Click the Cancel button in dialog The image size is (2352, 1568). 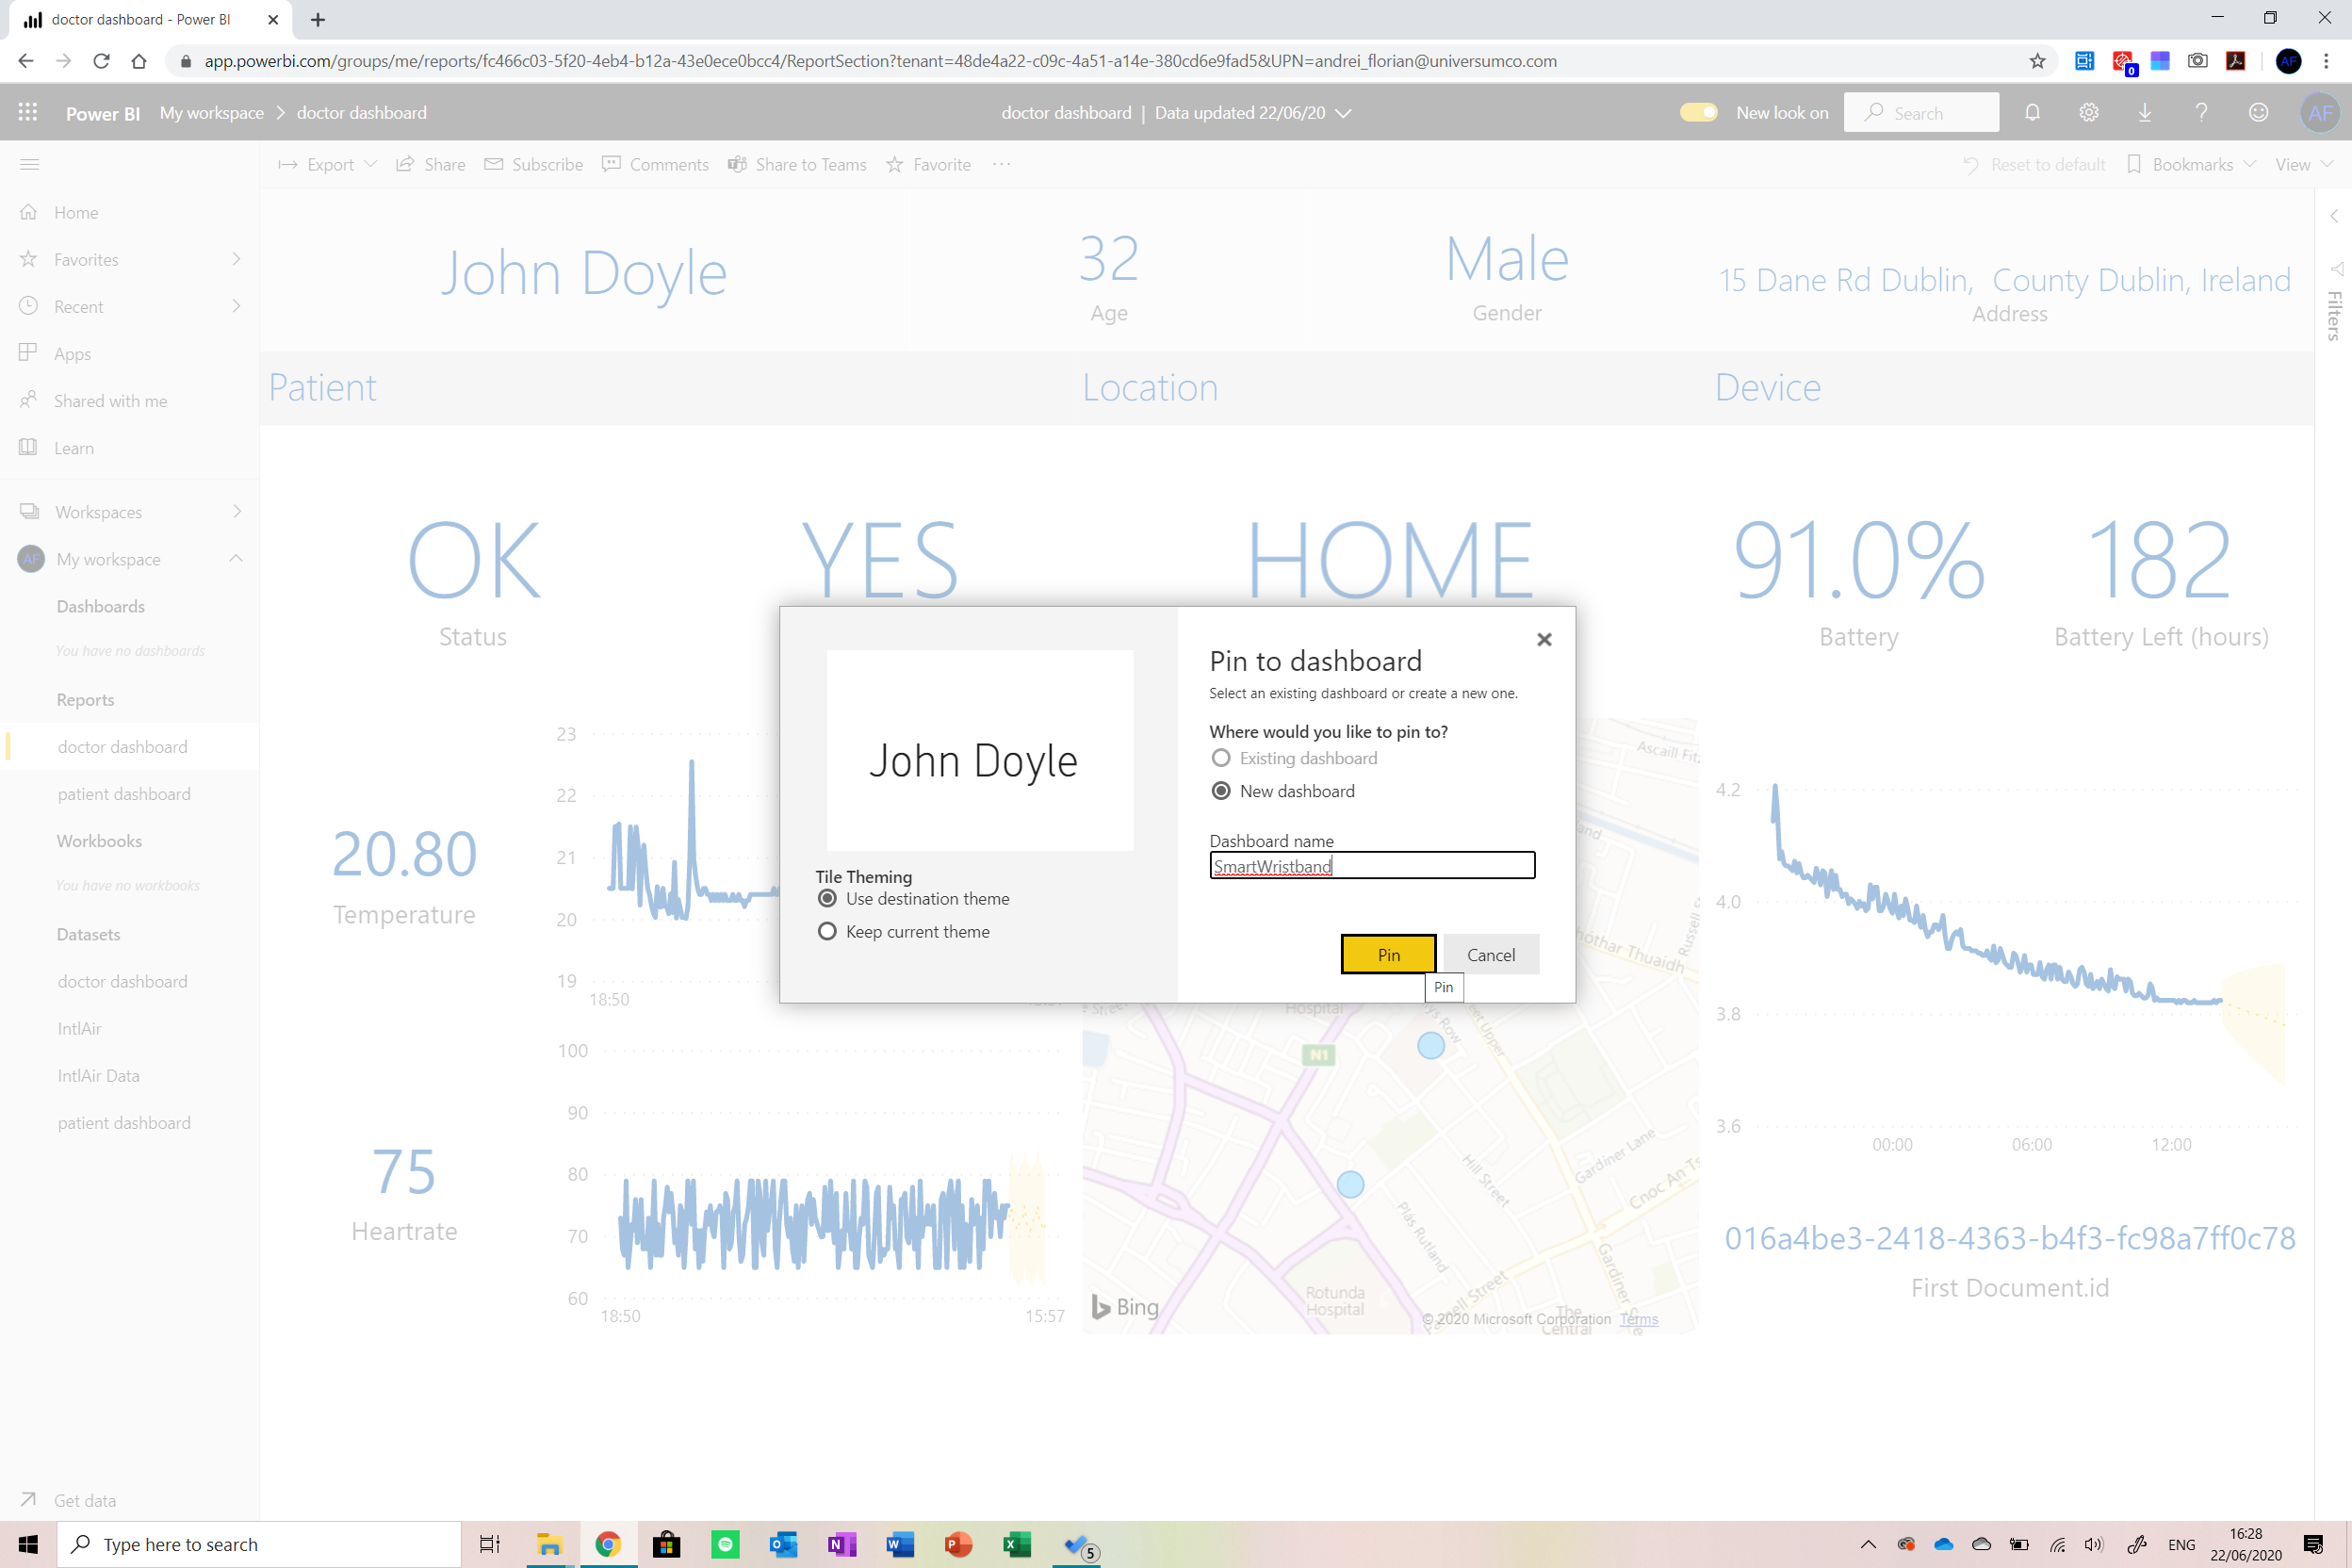tap(1490, 954)
